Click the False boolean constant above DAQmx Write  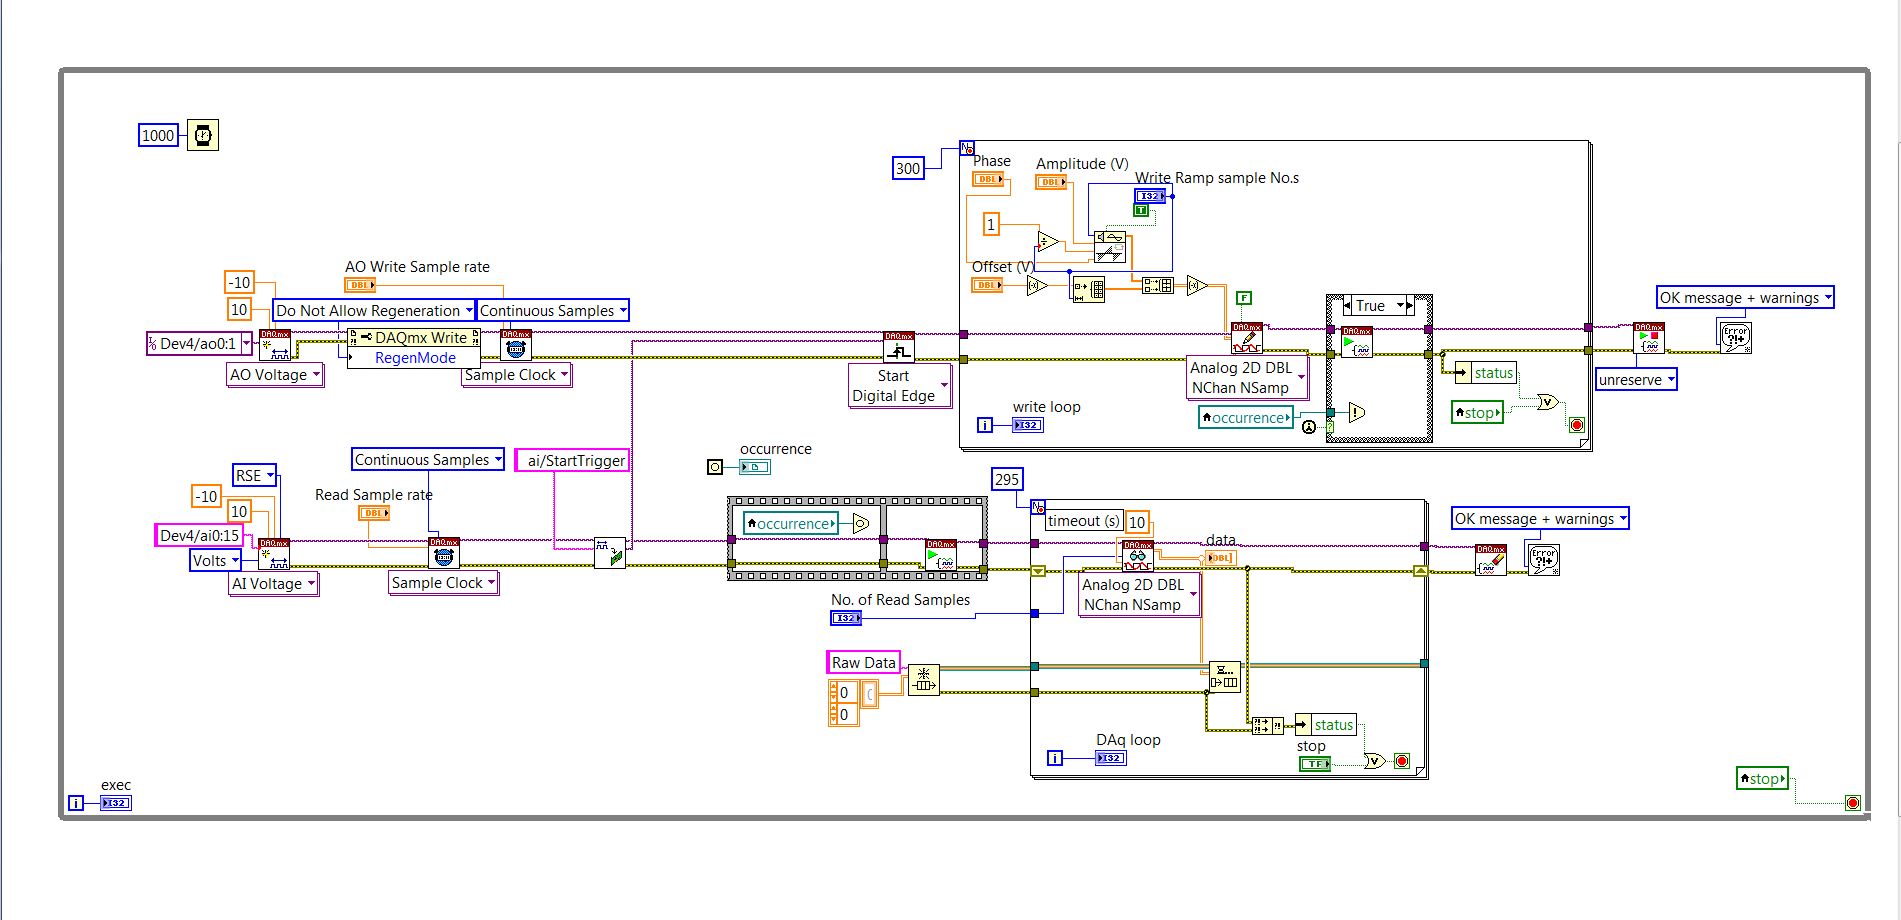pos(1244,298)
